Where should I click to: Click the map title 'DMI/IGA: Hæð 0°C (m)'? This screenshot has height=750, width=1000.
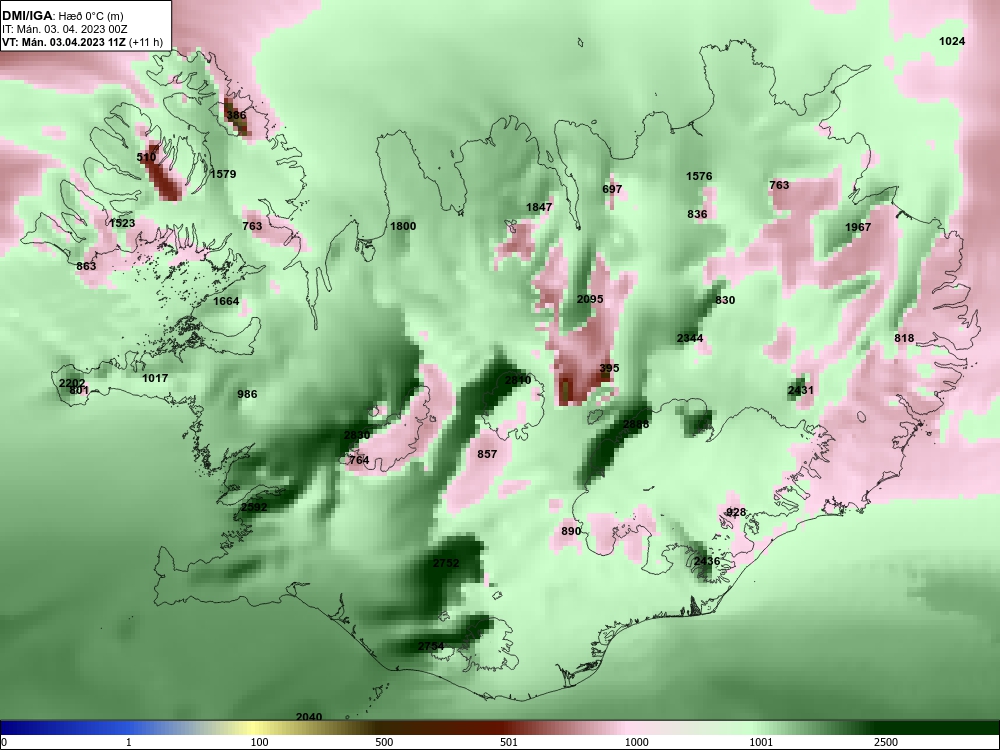[x=62, y=16]
